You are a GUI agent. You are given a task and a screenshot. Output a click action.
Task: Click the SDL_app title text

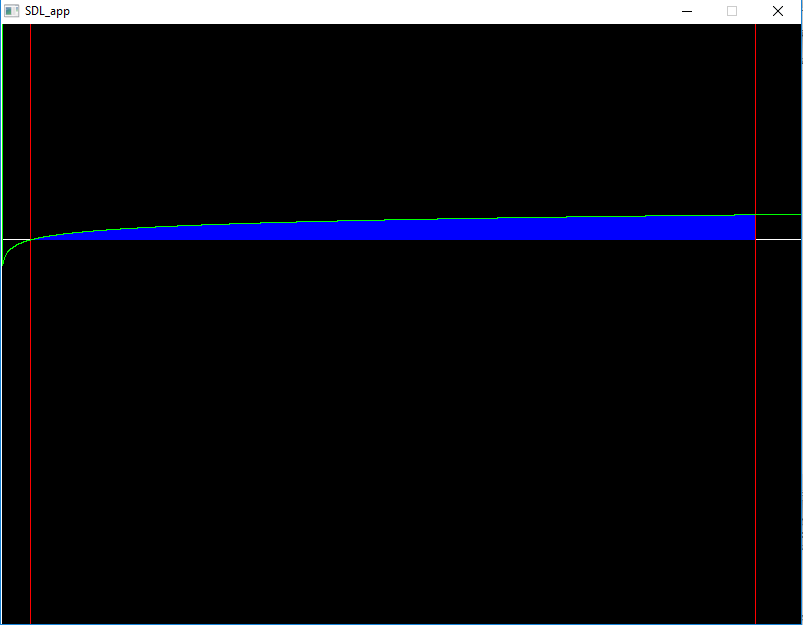click(x=47, y=11)
